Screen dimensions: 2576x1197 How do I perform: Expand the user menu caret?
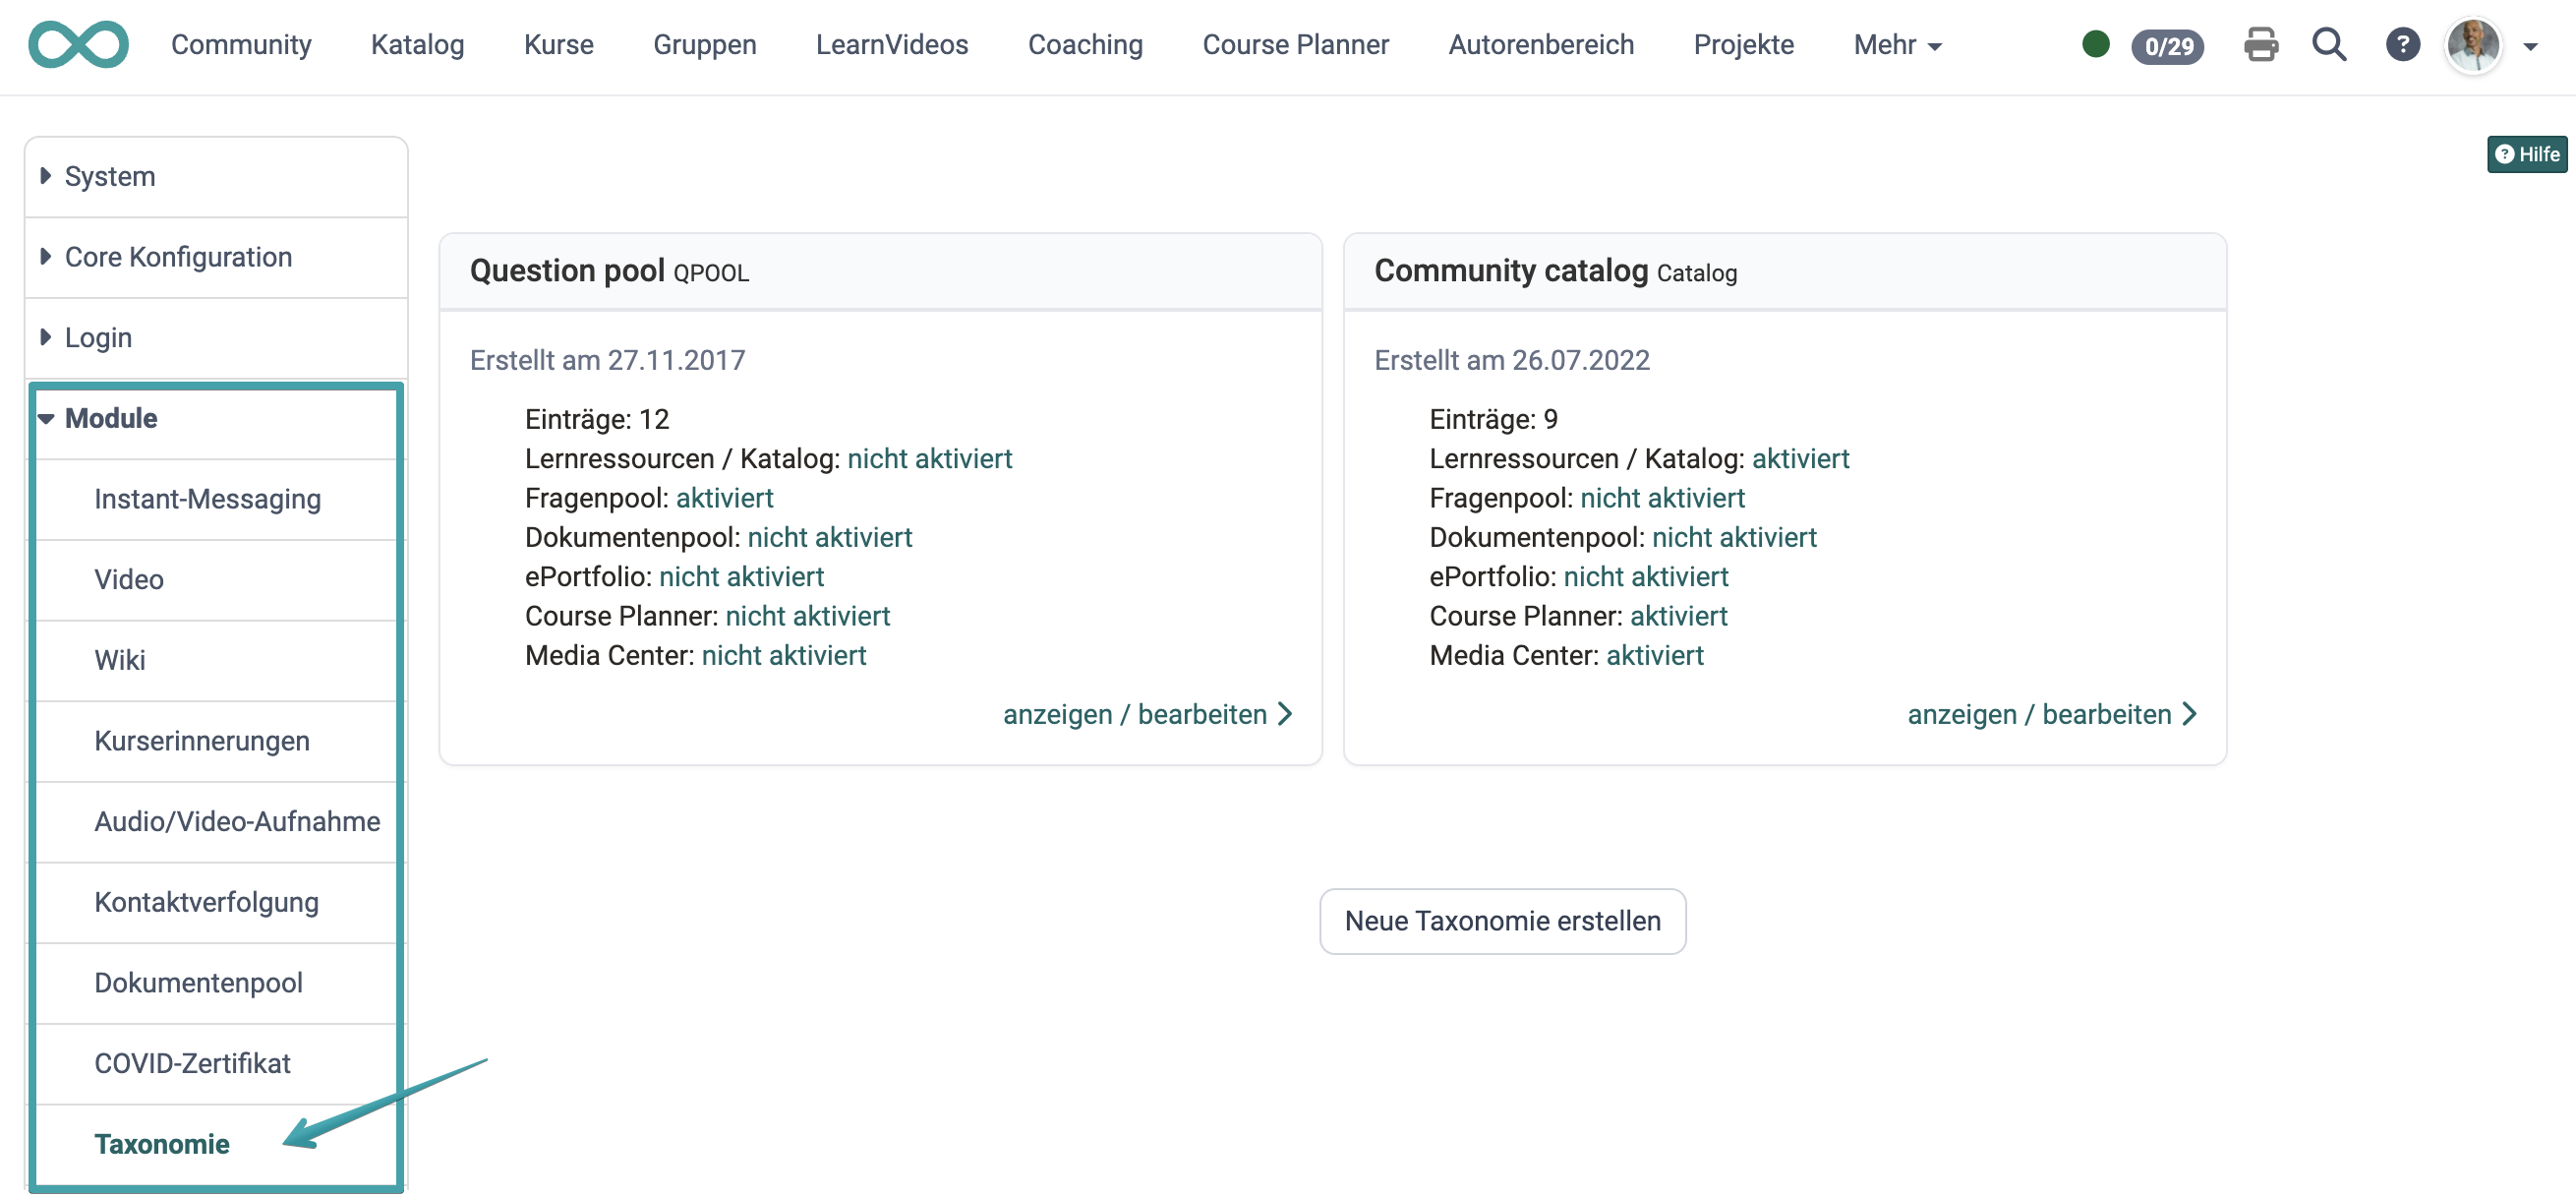coord(2530,47)
